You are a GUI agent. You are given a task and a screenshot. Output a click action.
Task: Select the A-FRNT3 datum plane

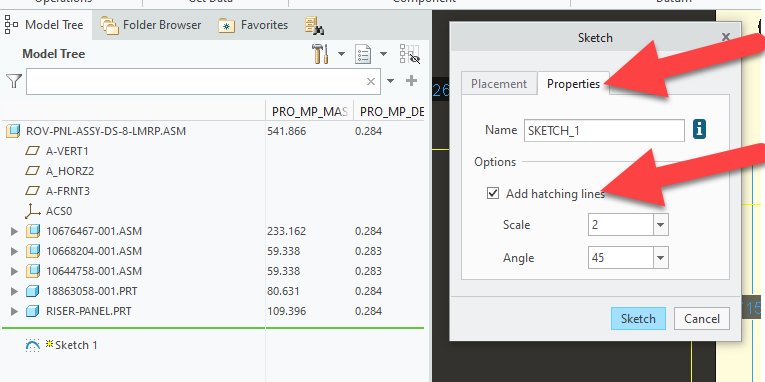(x=68, y=191)
